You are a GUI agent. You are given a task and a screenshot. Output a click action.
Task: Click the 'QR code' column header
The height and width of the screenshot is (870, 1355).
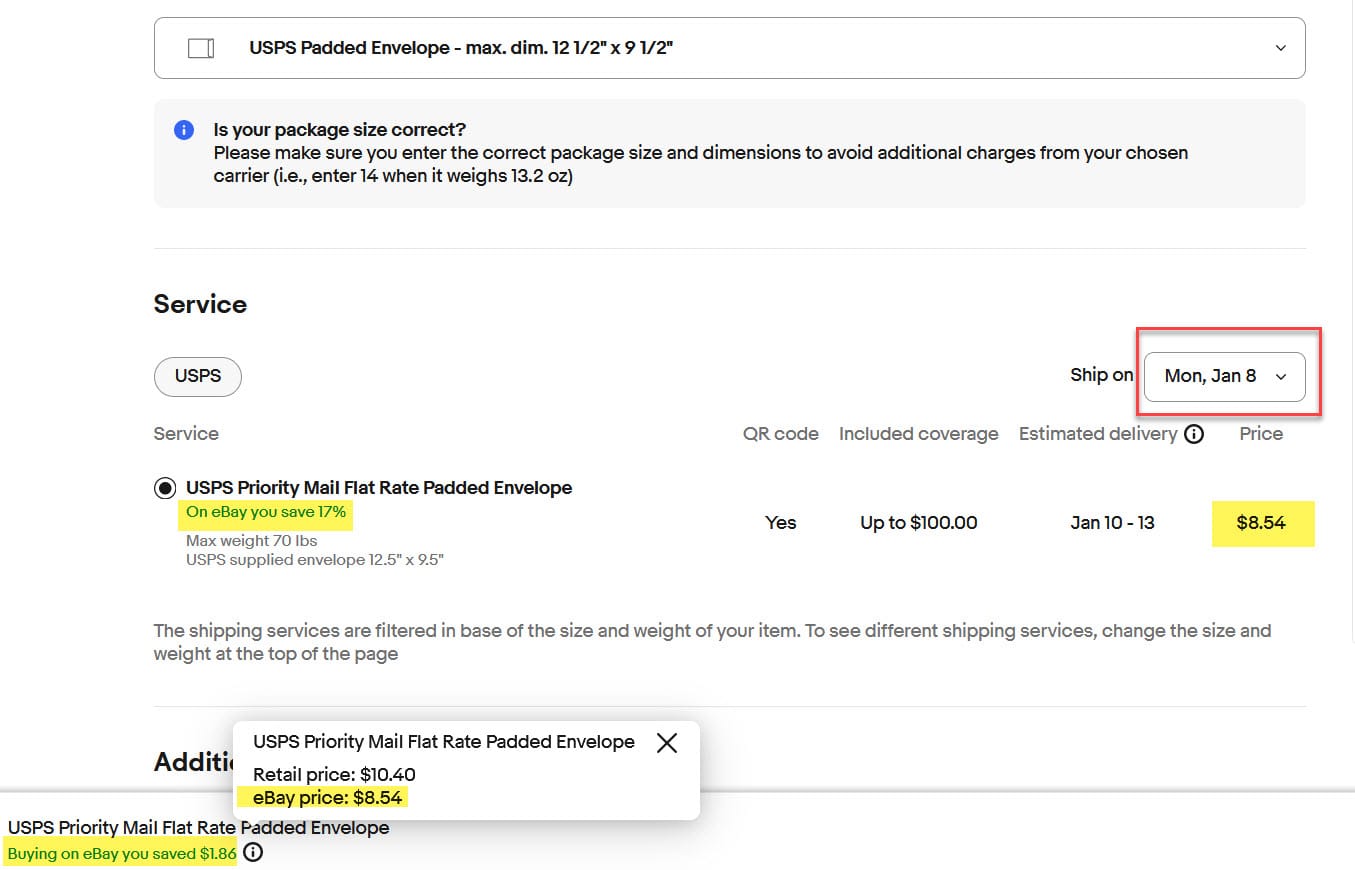point(781,434)
